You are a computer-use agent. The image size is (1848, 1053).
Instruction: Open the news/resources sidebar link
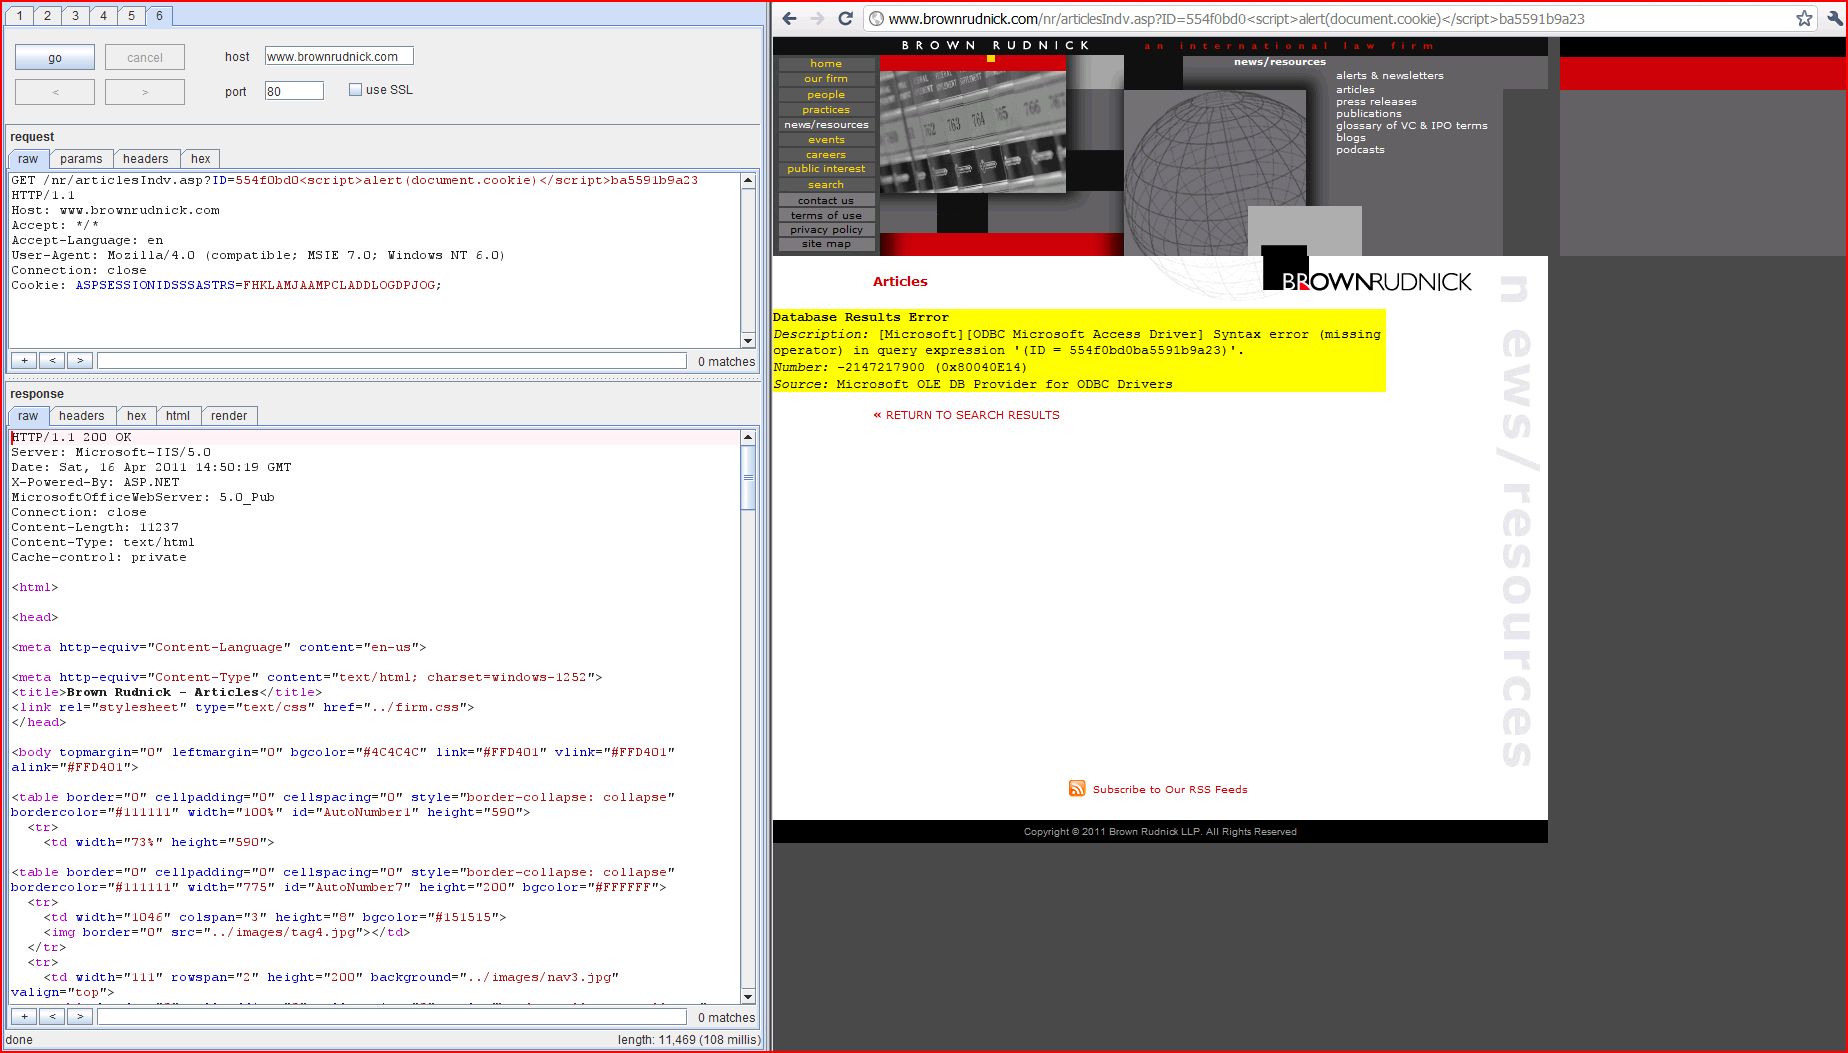coord(826,124)
